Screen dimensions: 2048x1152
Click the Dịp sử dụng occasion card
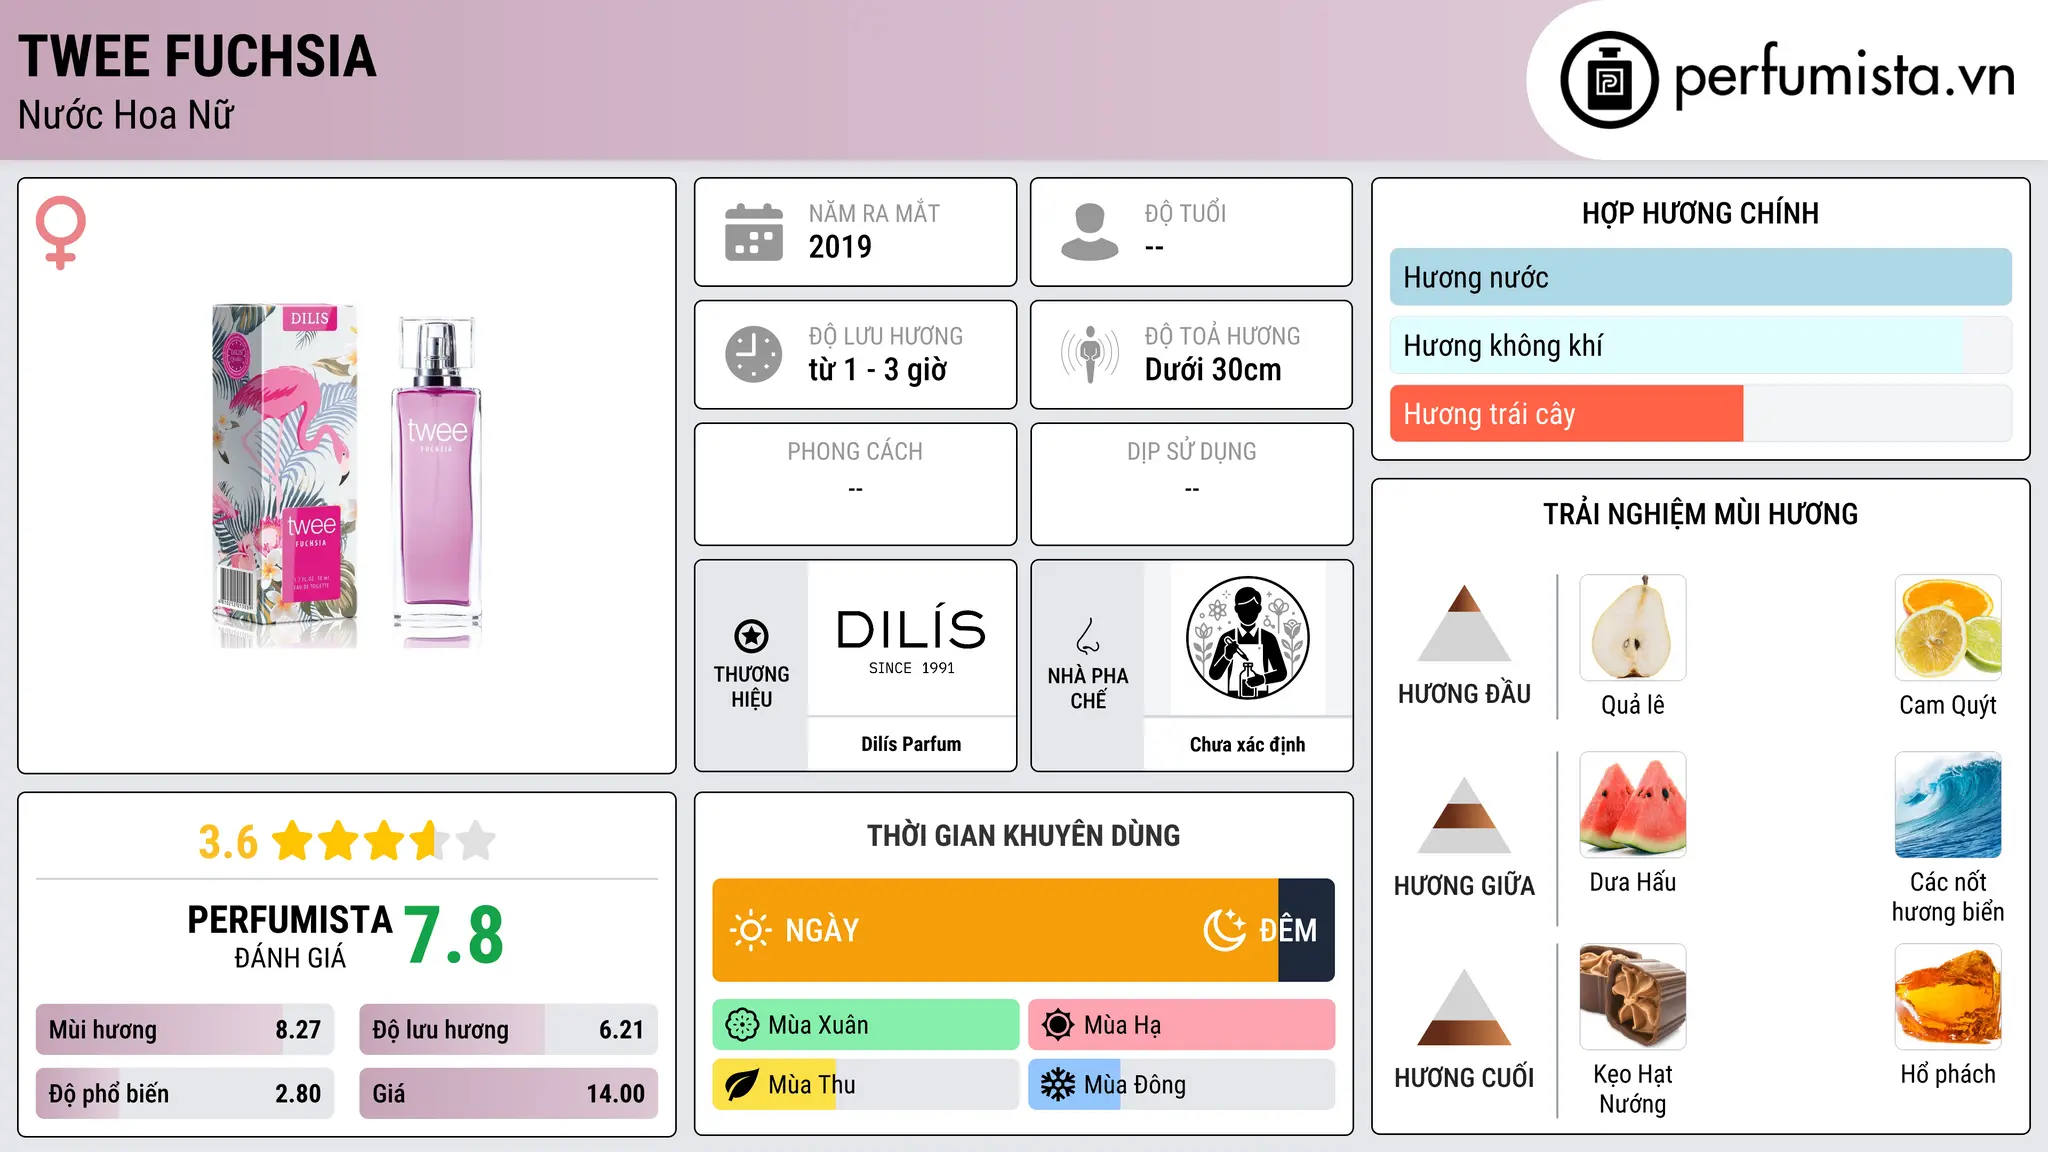click(1191, 484)
